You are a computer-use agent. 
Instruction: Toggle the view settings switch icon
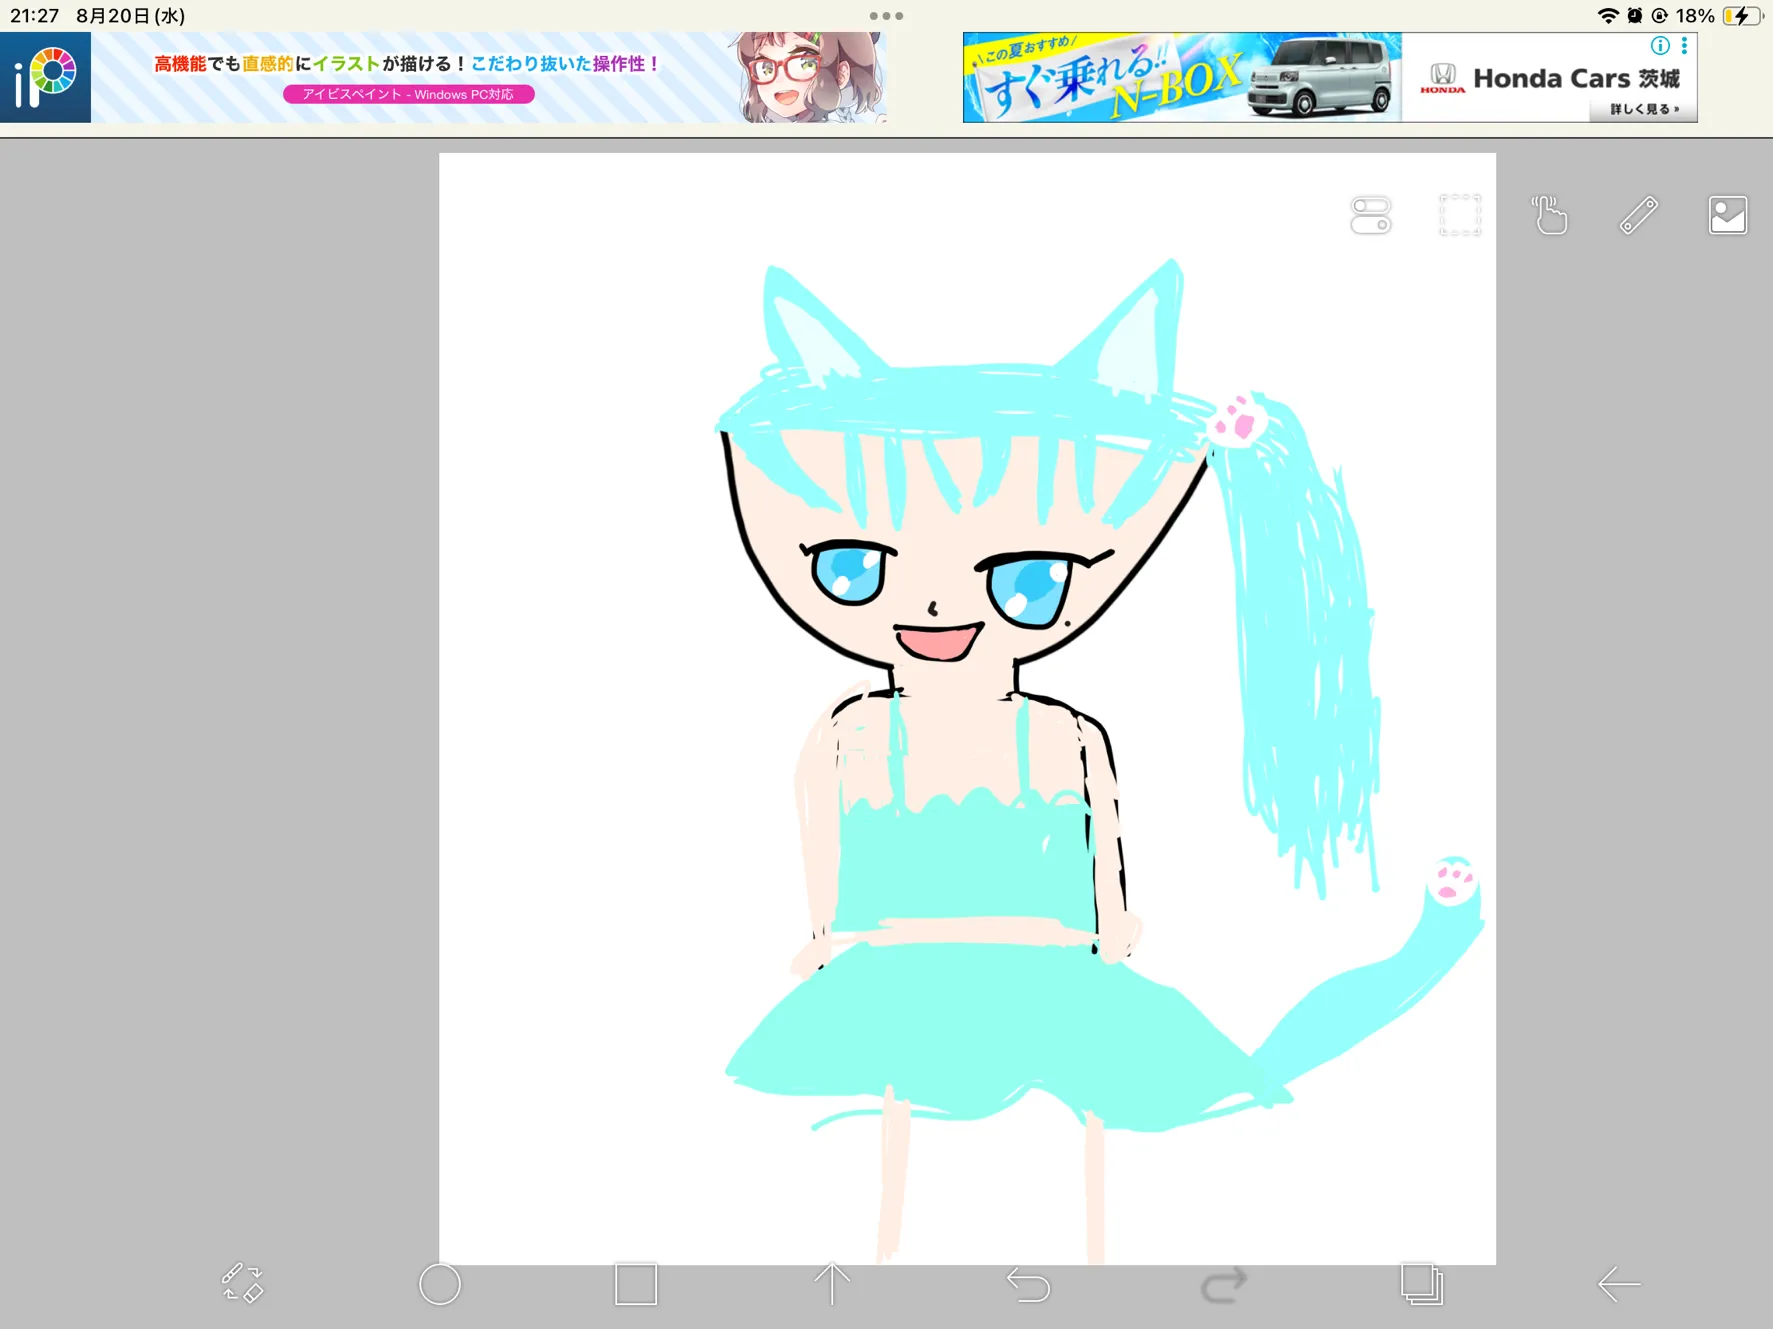pyautogui.click(x=1370, y=215)
